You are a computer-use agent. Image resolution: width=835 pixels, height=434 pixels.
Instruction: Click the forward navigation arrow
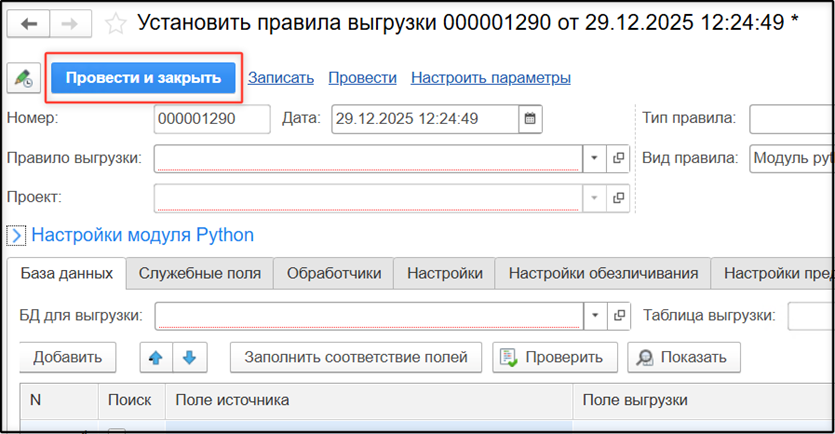click(x=71, y=23)
